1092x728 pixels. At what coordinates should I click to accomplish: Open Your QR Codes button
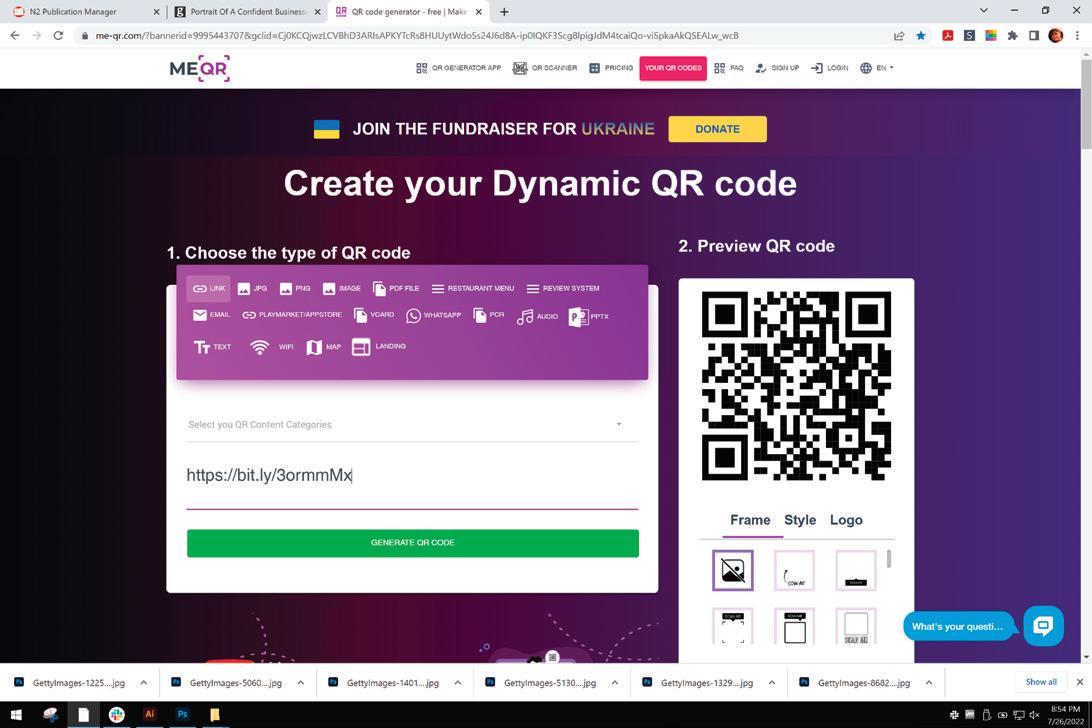[673, 68]
